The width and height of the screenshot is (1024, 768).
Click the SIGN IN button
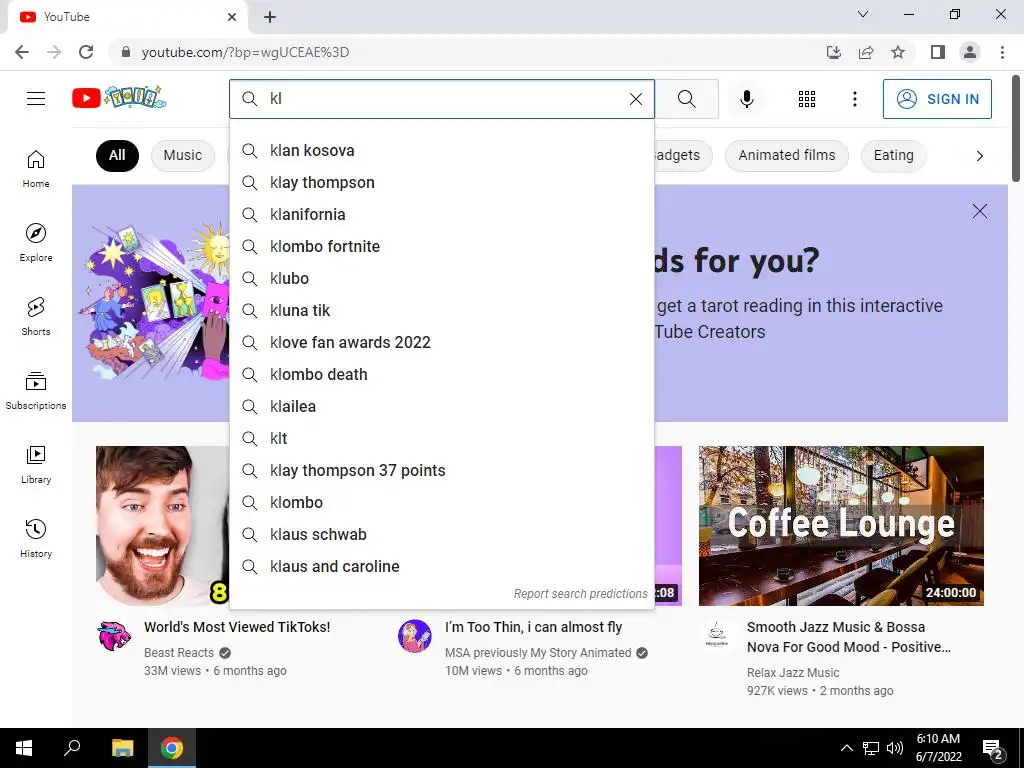coord(937,99)
